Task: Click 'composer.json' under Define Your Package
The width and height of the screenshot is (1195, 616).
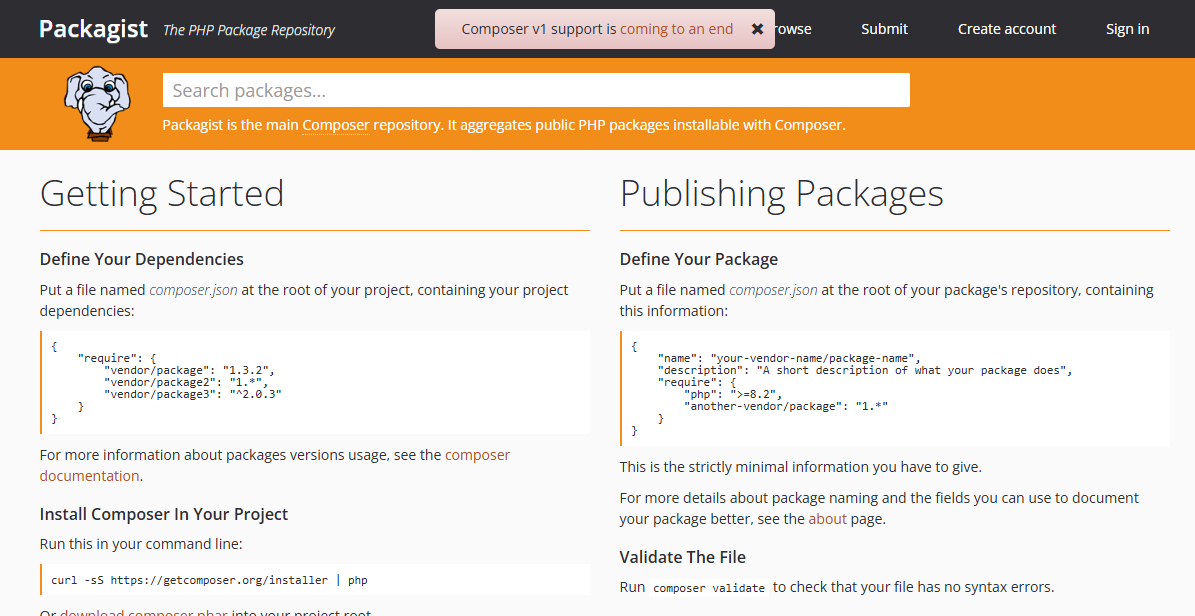Action: 774,290
